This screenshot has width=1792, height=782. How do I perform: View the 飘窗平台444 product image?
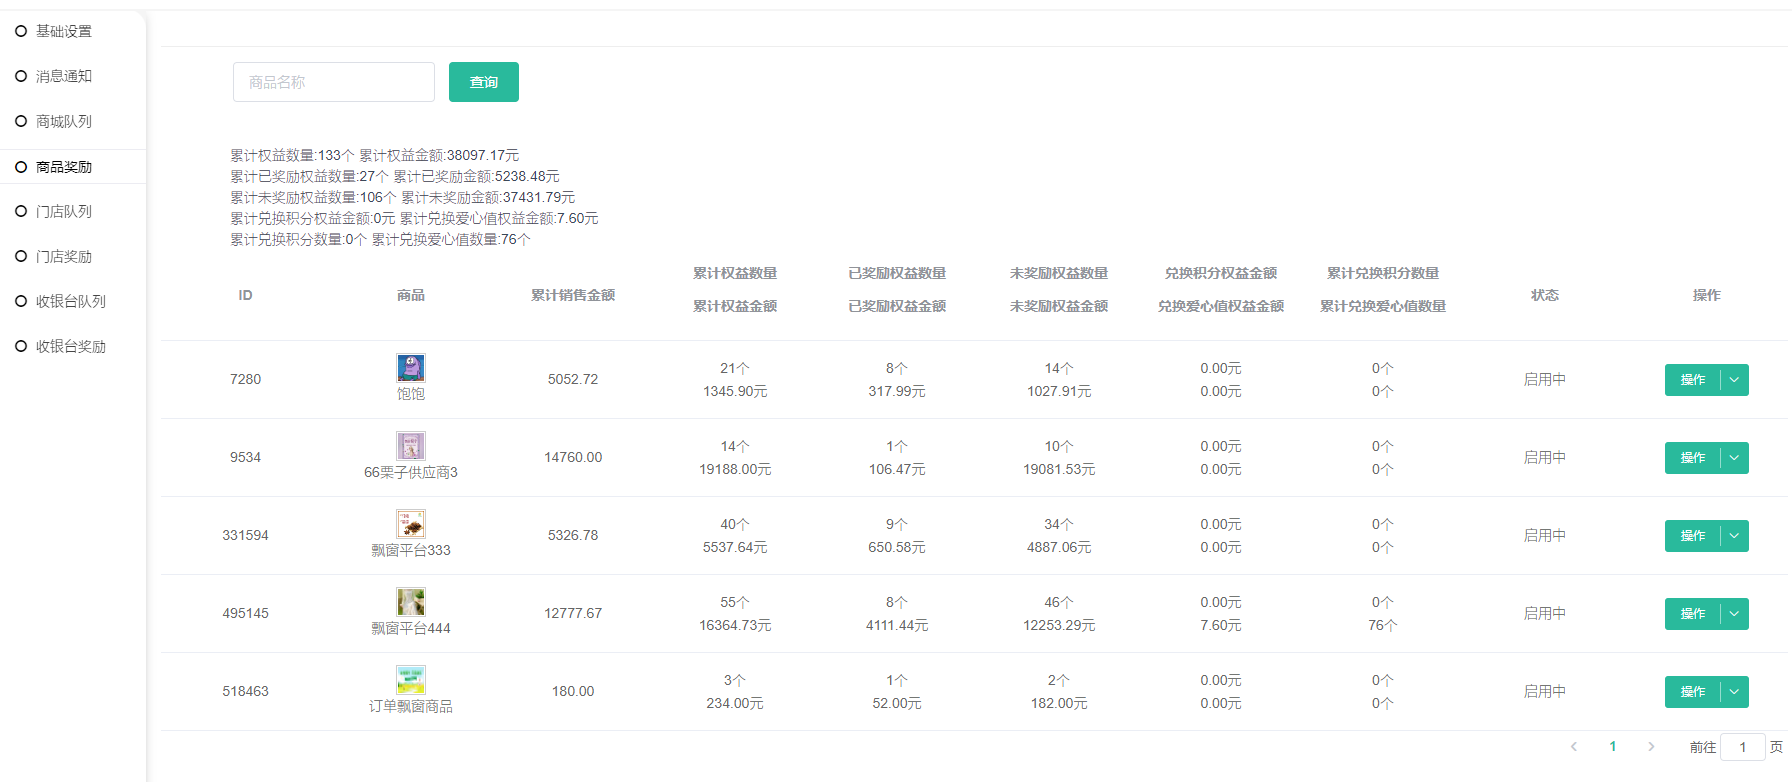pos(410,601)
